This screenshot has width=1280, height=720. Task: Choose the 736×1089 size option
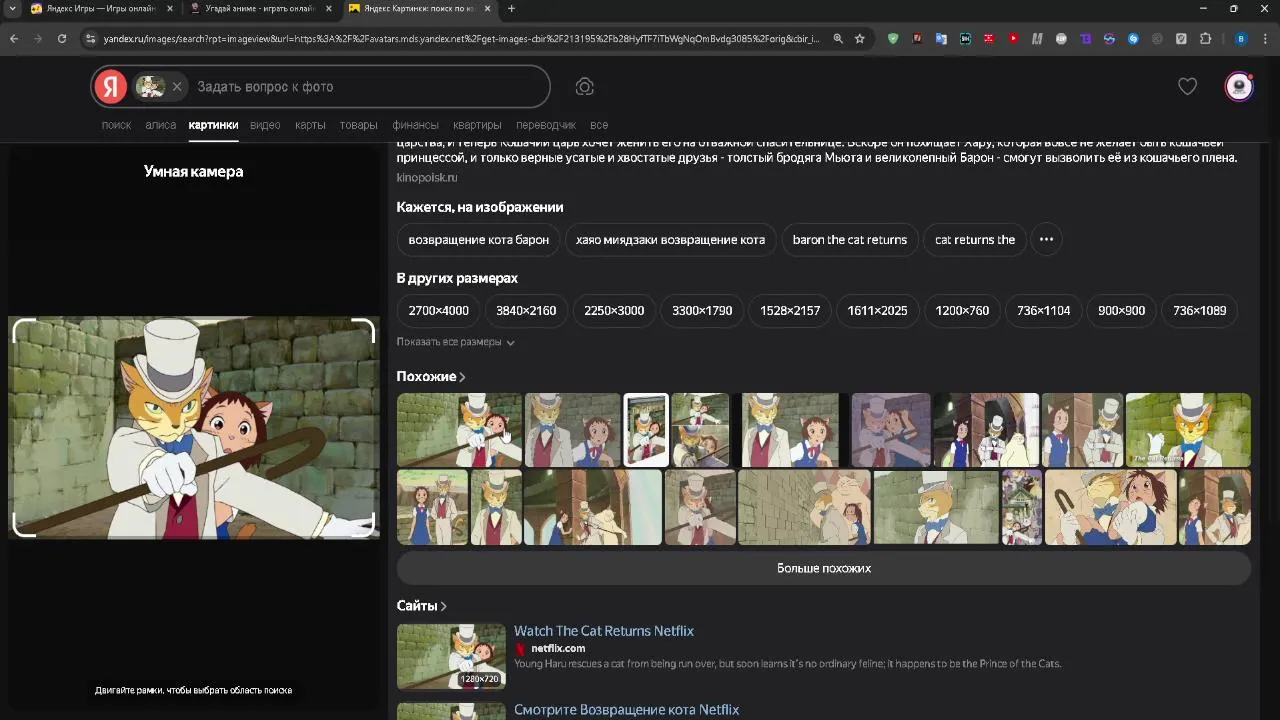pos(1199,311)
